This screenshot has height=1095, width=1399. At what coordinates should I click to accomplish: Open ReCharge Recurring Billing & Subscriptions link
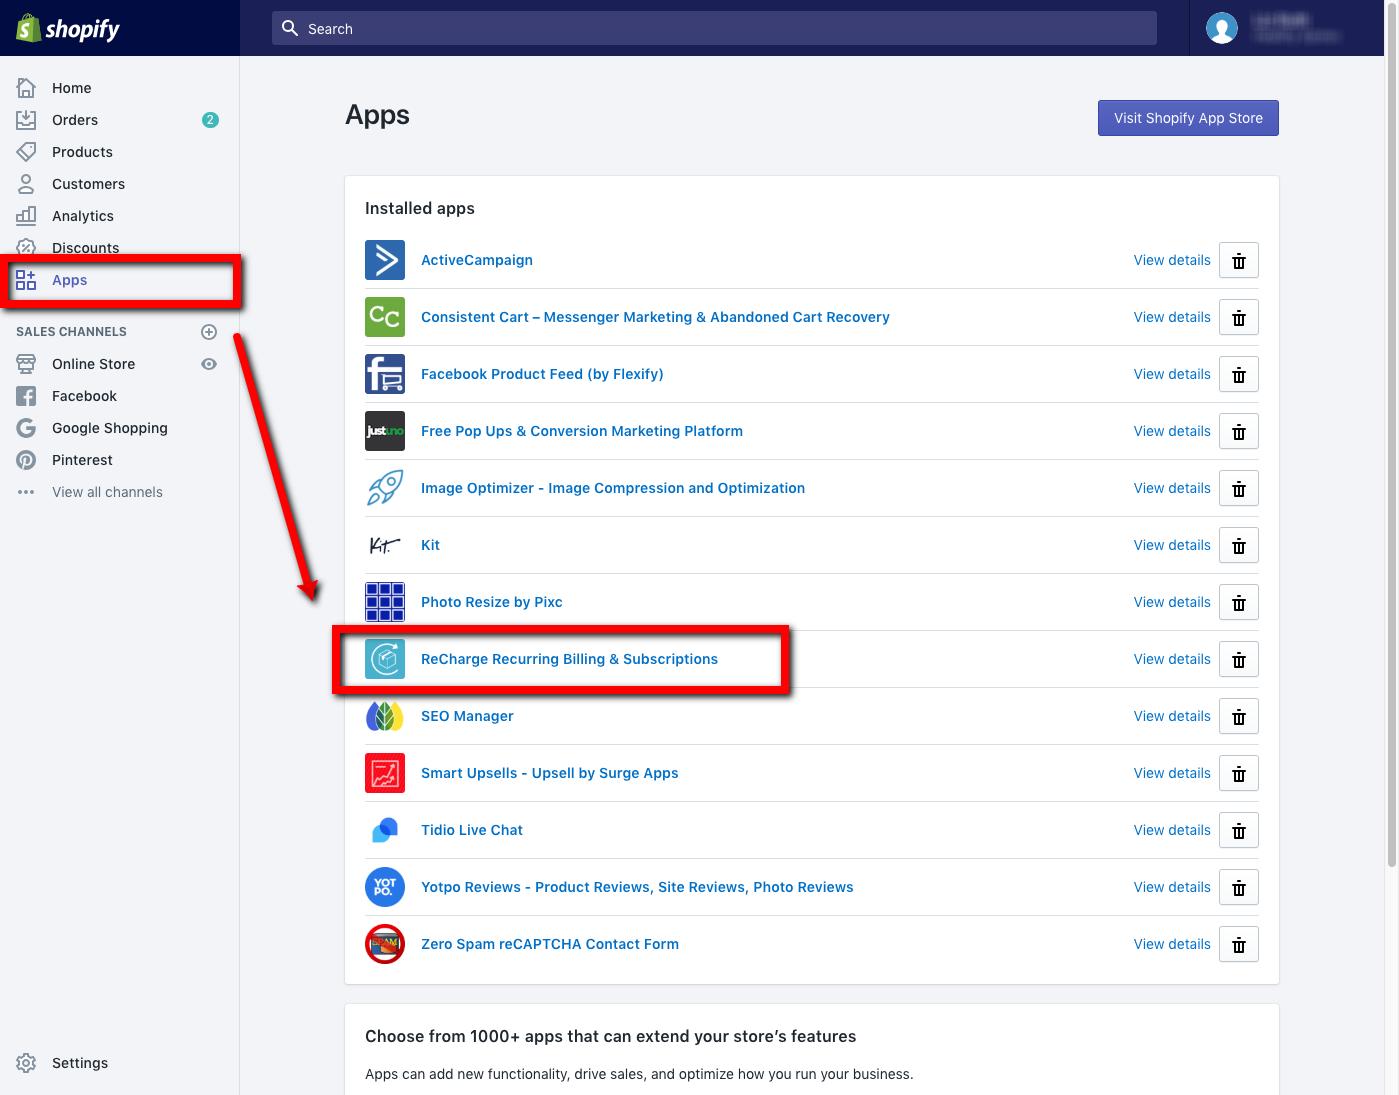pos(569,659)
